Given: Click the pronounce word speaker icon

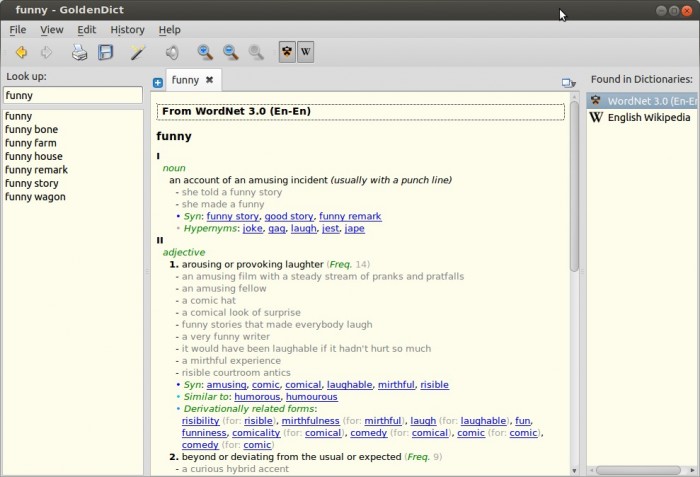Looking at the screenshot, I should pos(172,52).
